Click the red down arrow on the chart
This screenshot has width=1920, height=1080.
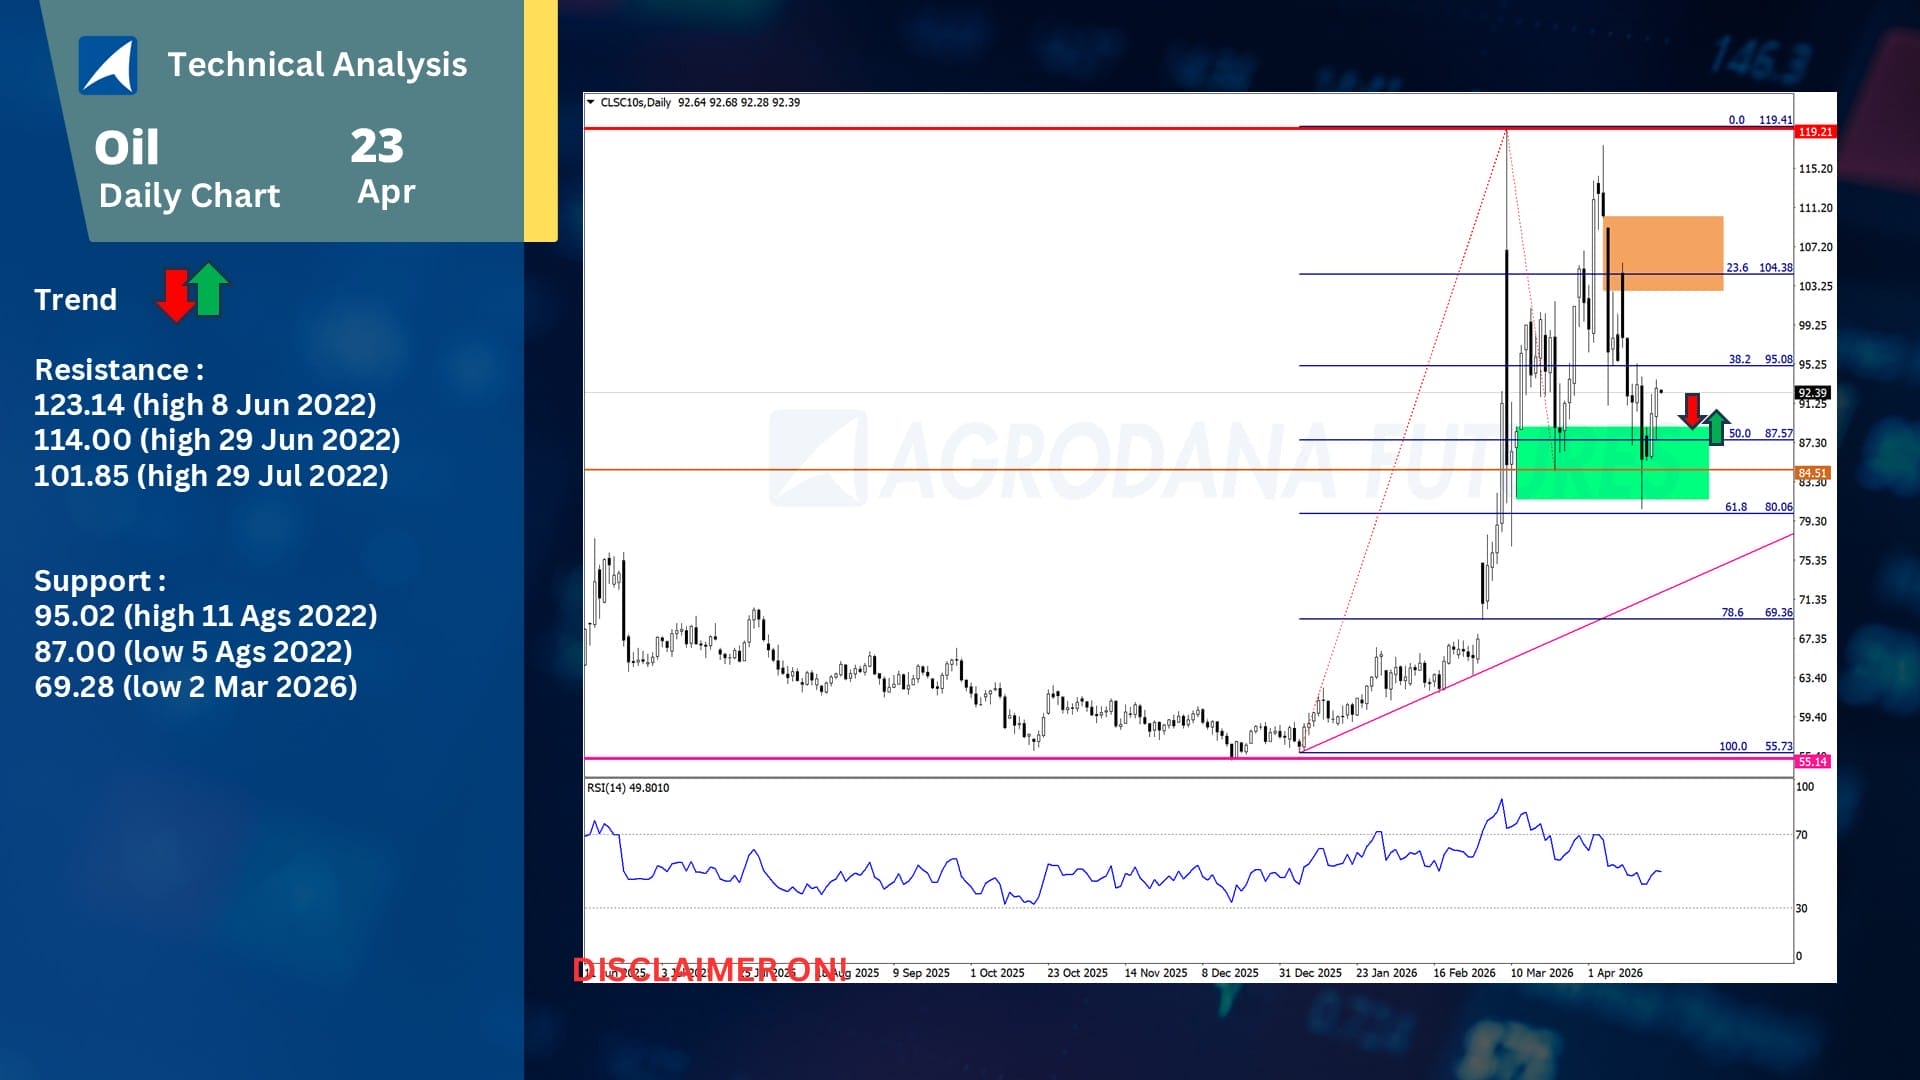point(1691,411)
